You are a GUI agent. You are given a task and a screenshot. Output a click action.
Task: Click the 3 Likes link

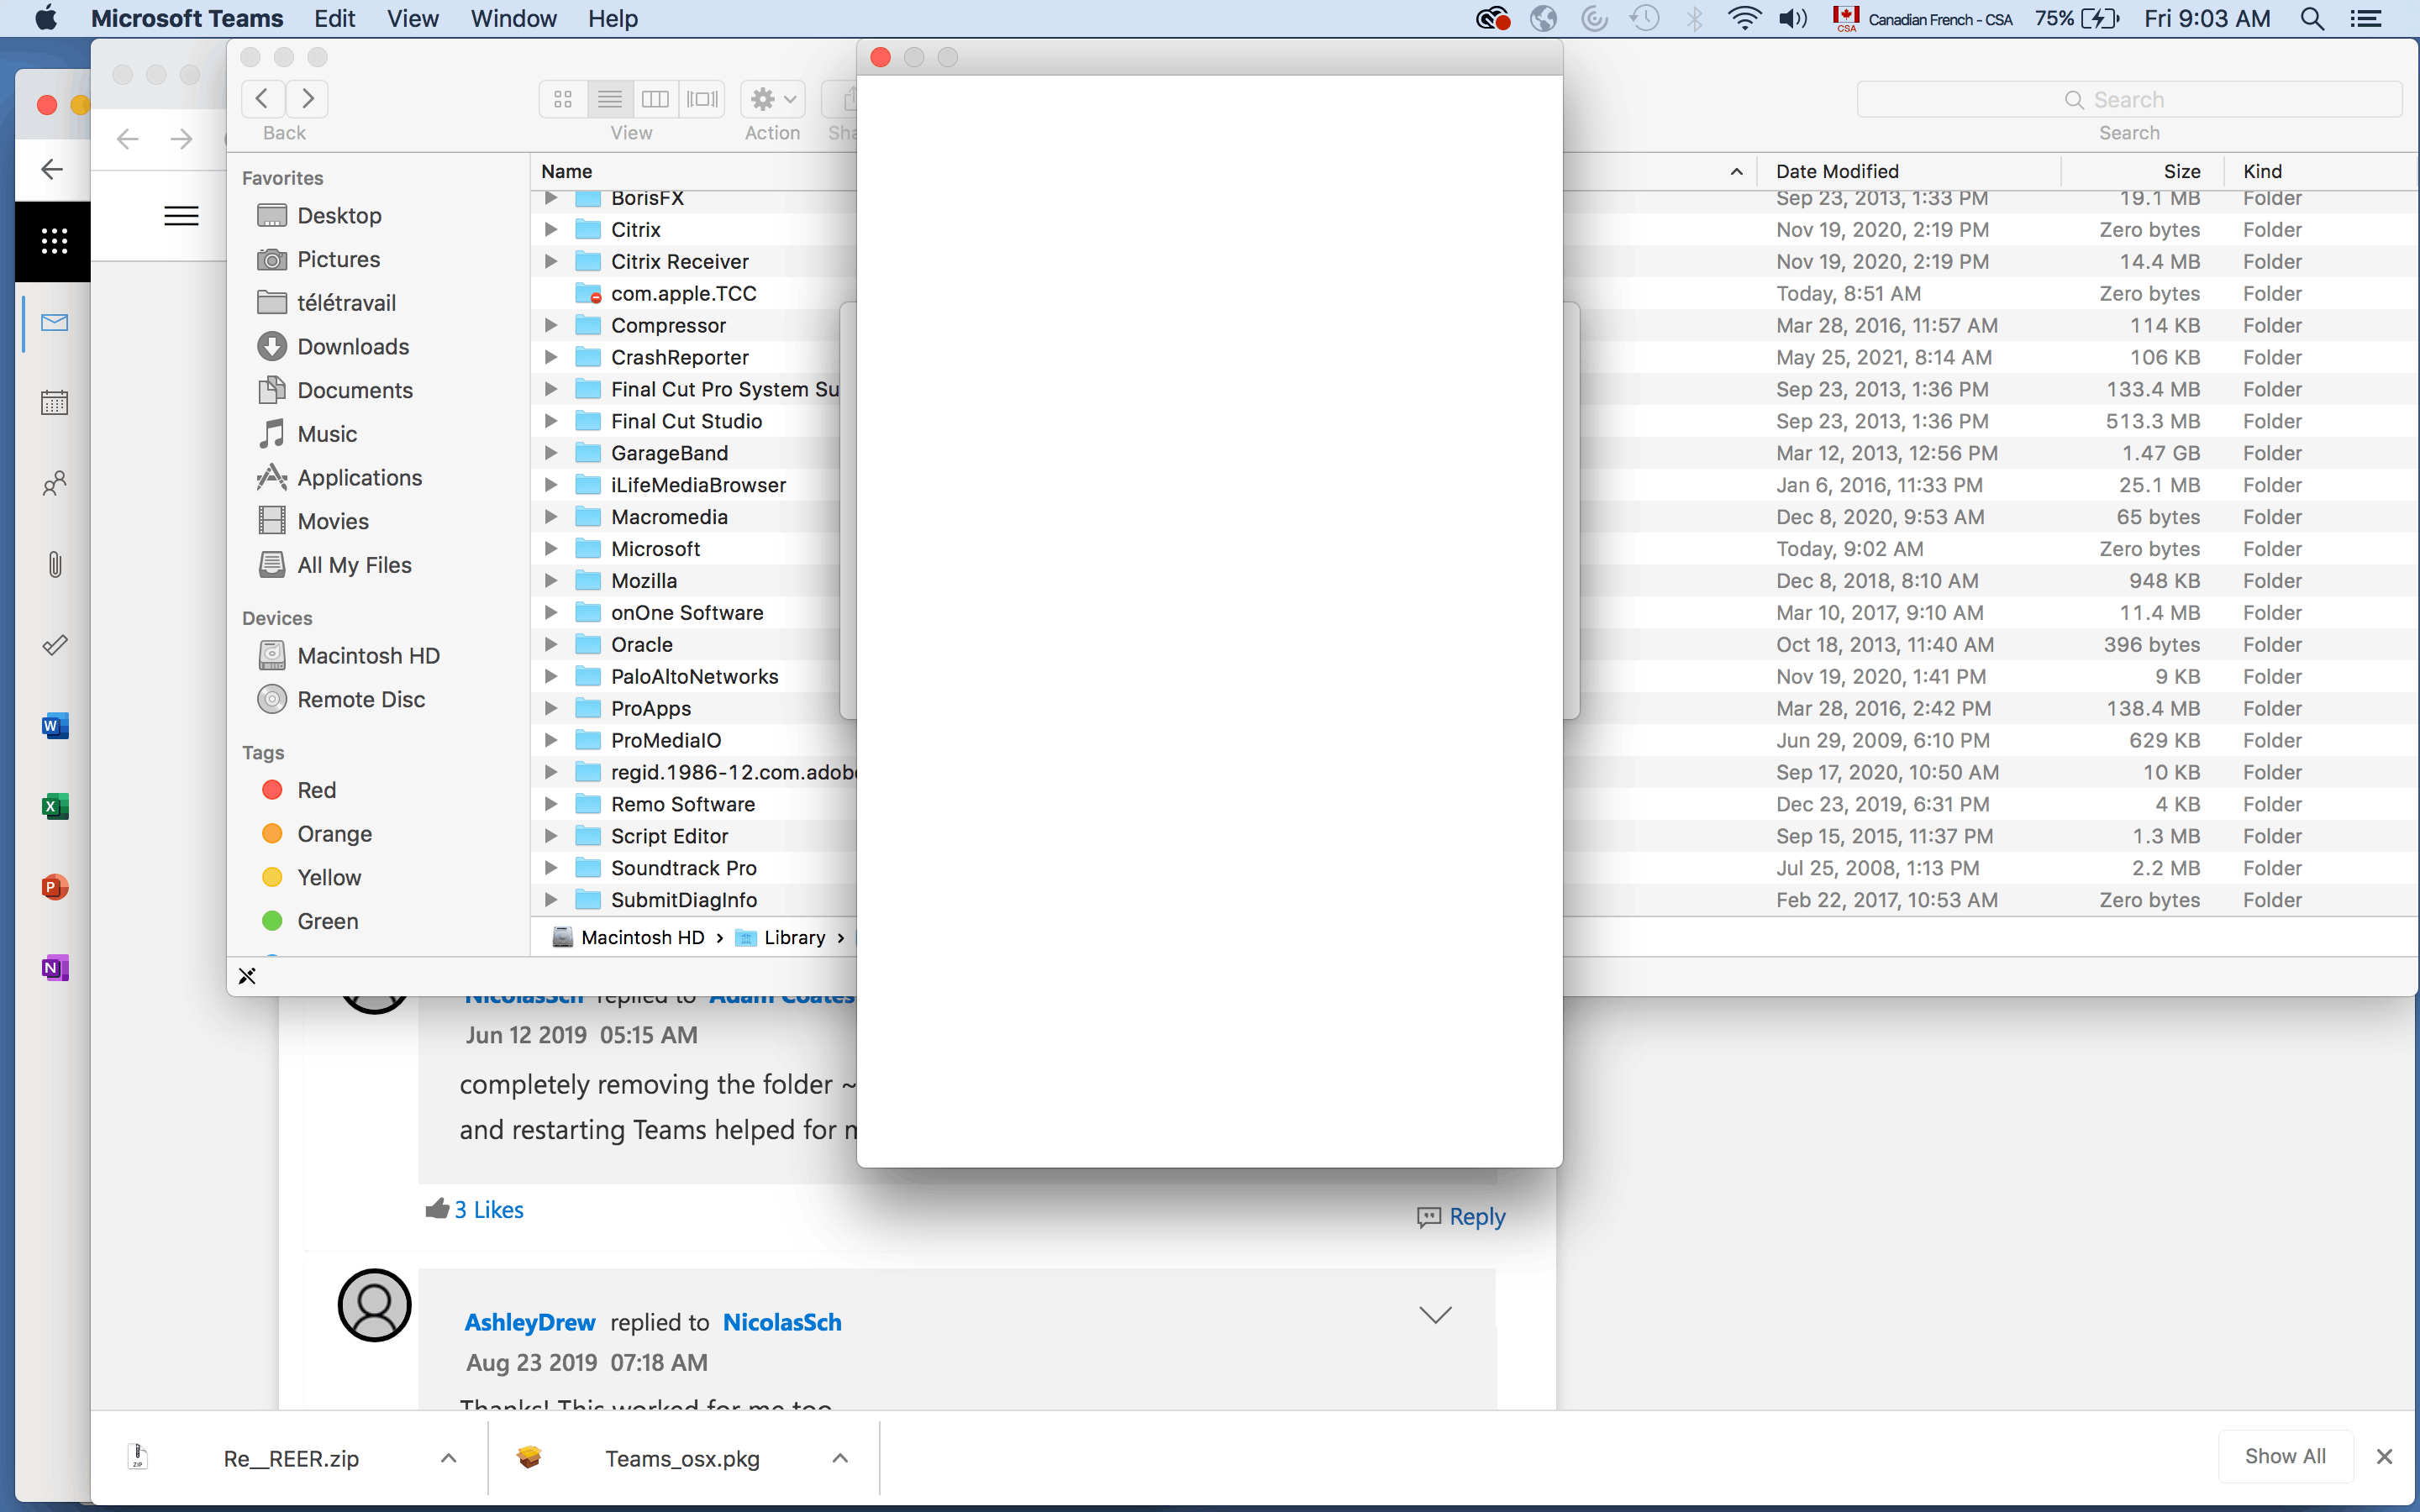(488, 1210)
